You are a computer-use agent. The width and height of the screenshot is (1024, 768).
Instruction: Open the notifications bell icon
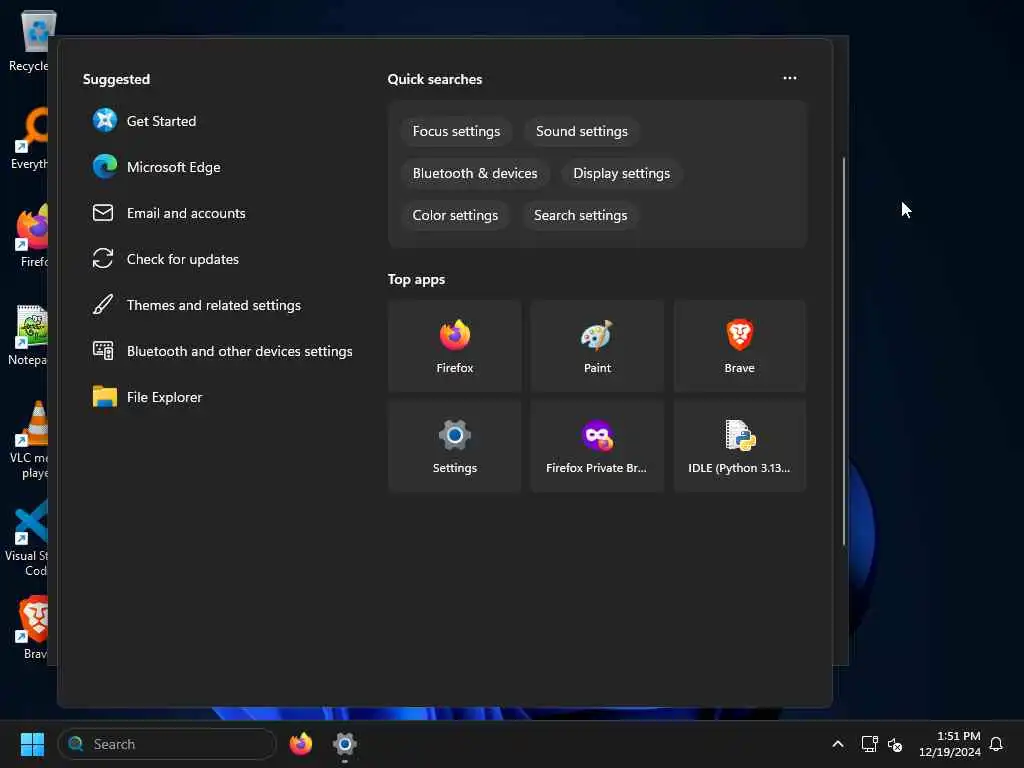996,744
